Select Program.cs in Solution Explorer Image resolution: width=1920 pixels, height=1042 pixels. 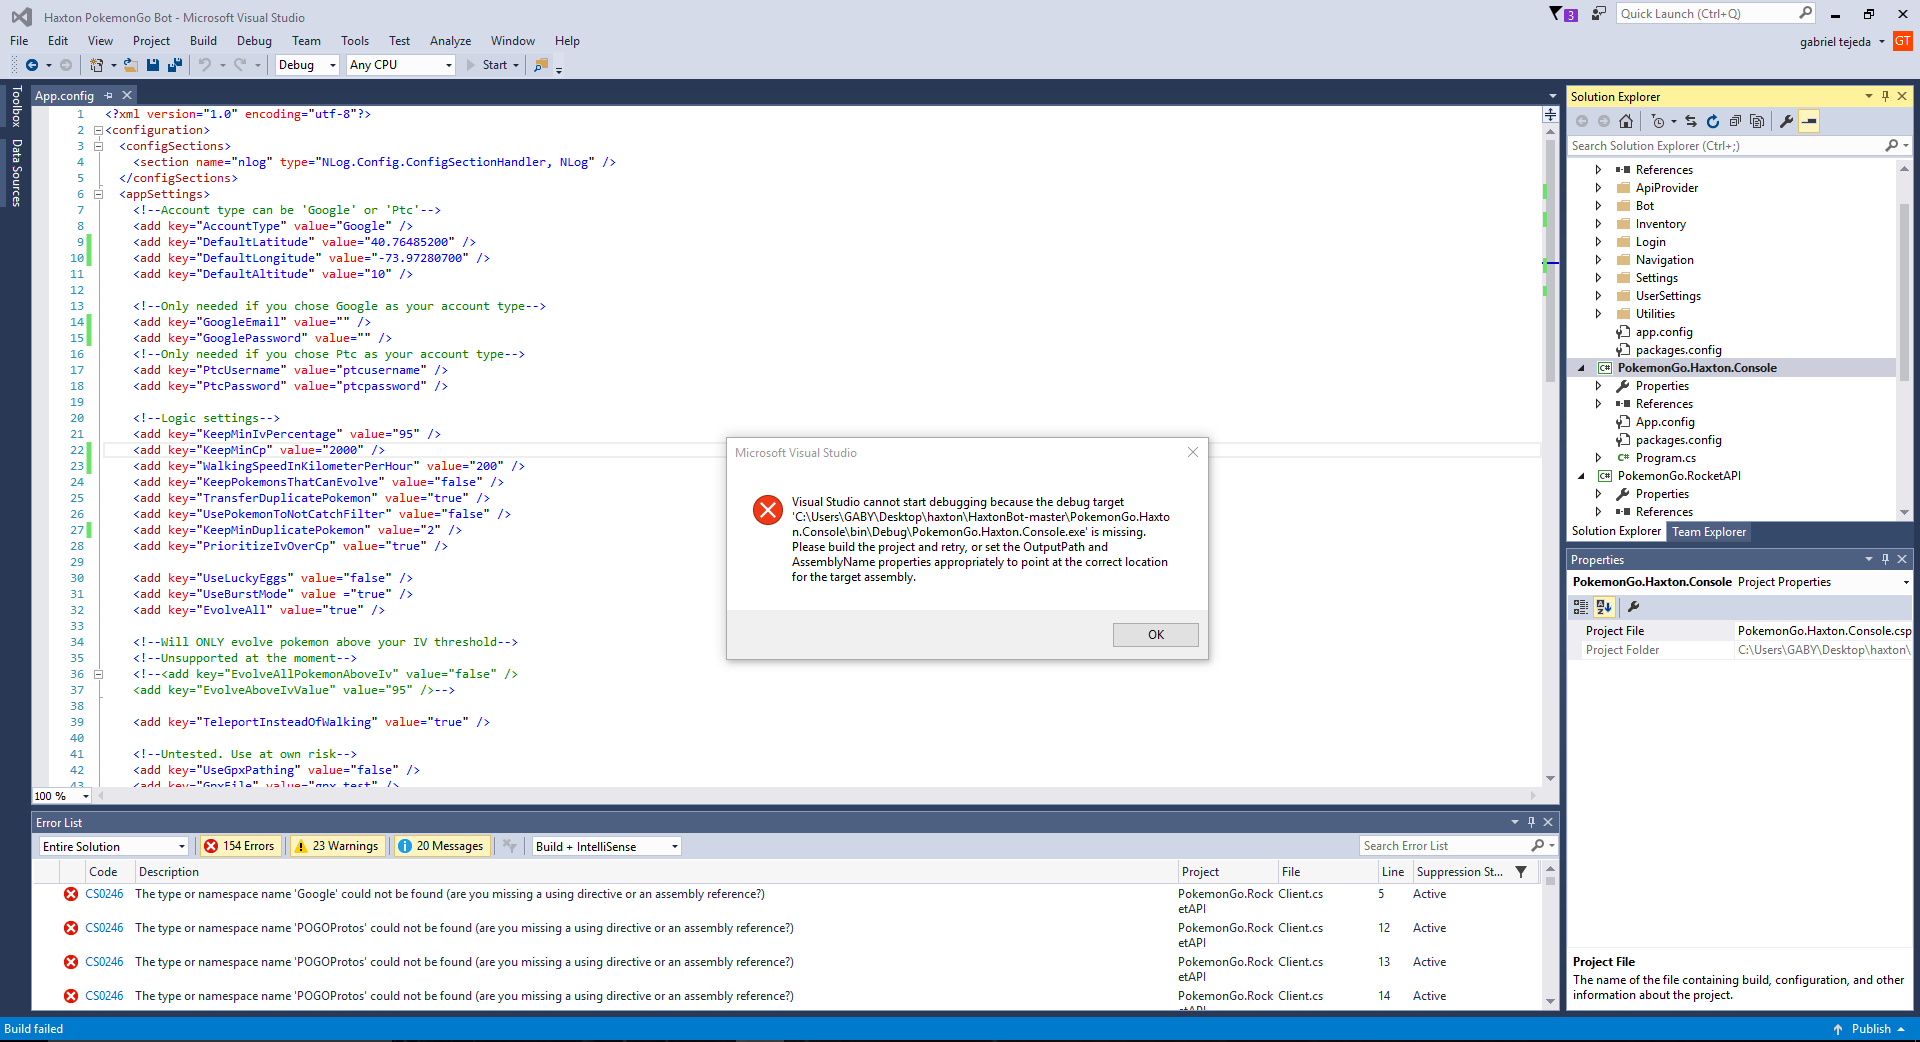click(1665, 458)
